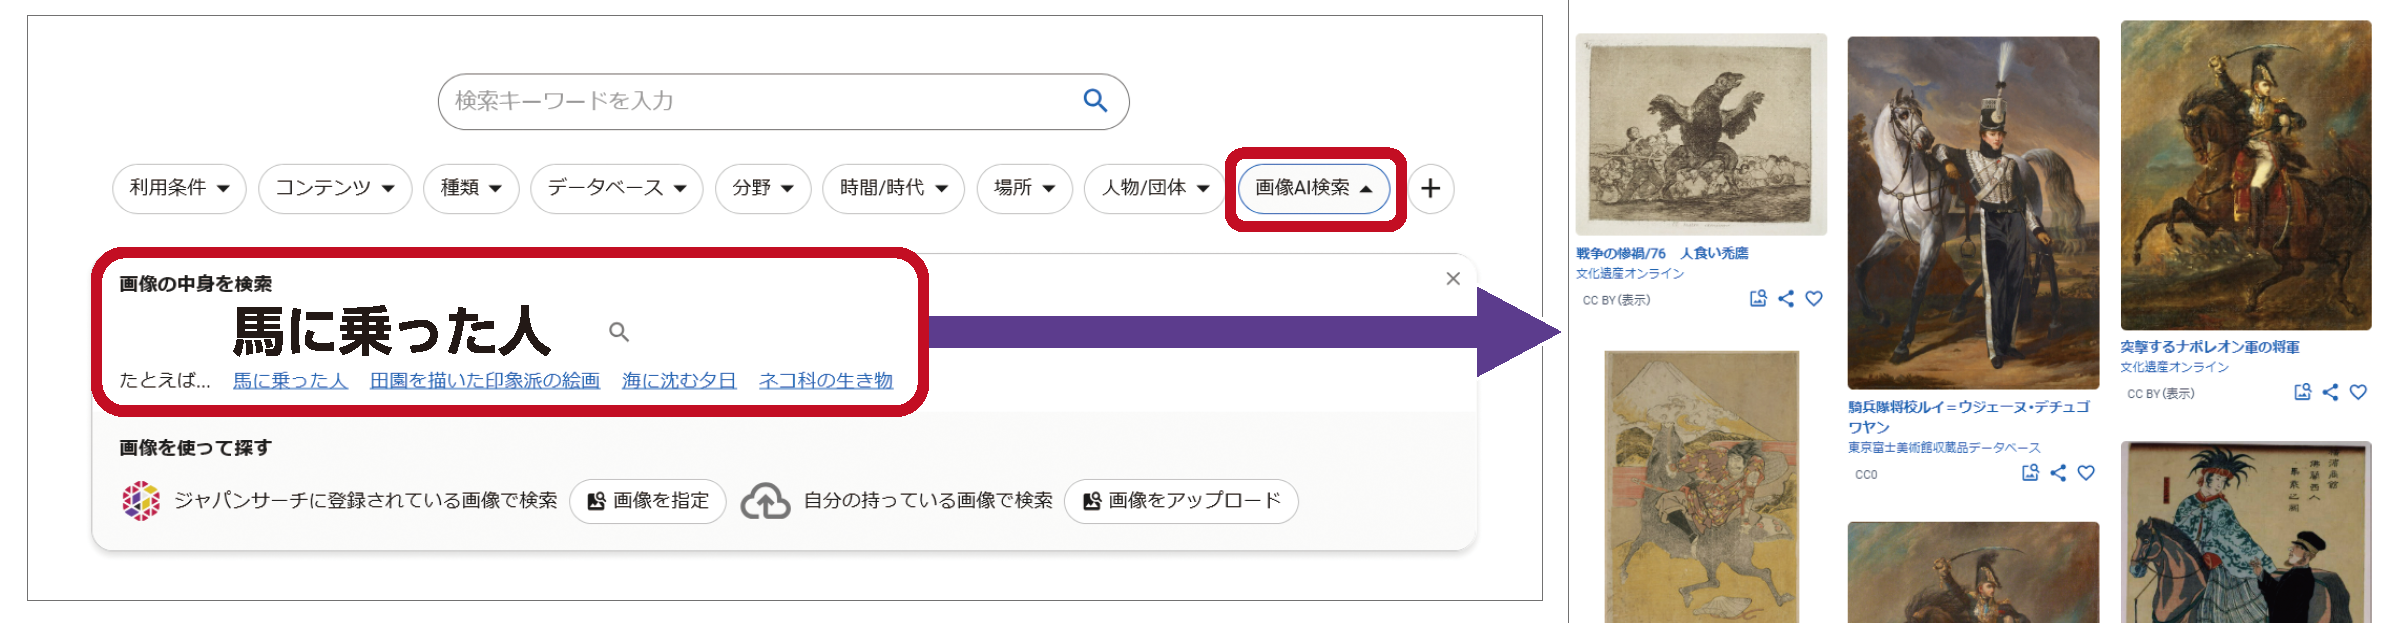Open 文化遺産オンライン link under 戦争の惨禍/76
The image size is (2383, 623).
point(1630,273)
